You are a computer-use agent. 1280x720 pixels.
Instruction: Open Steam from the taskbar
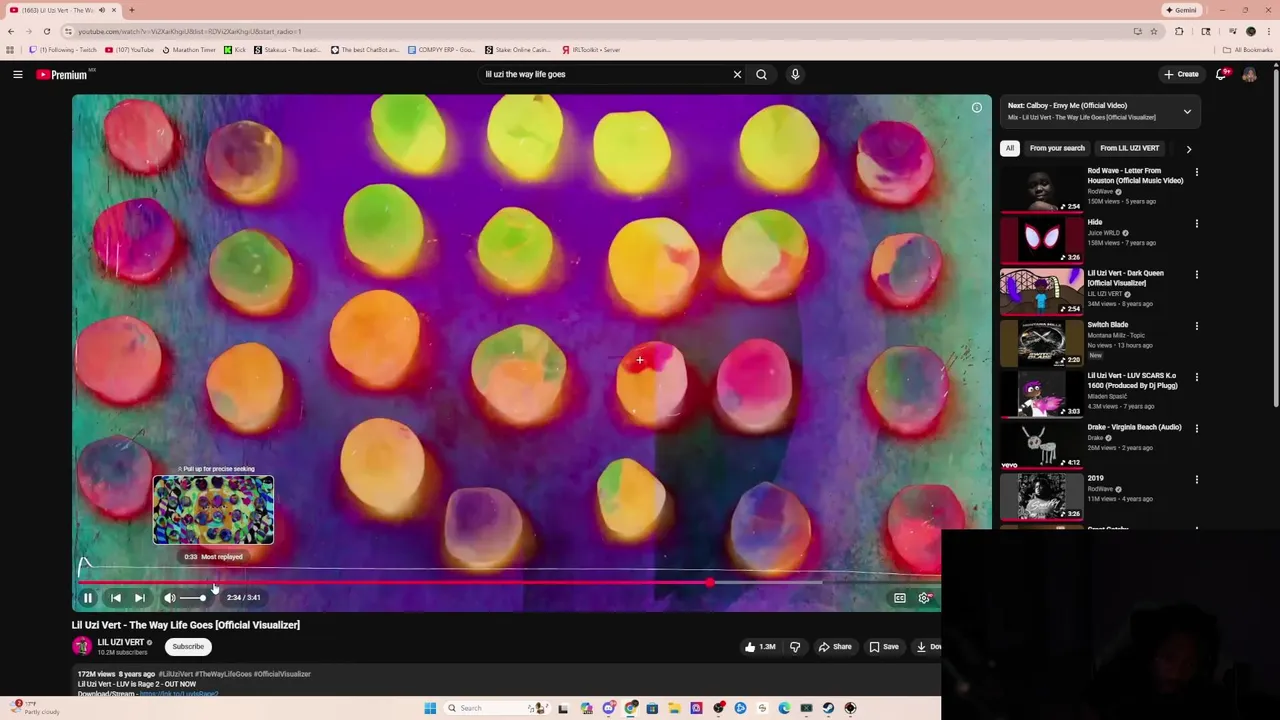pyautogui.click(x=828, y=708)
